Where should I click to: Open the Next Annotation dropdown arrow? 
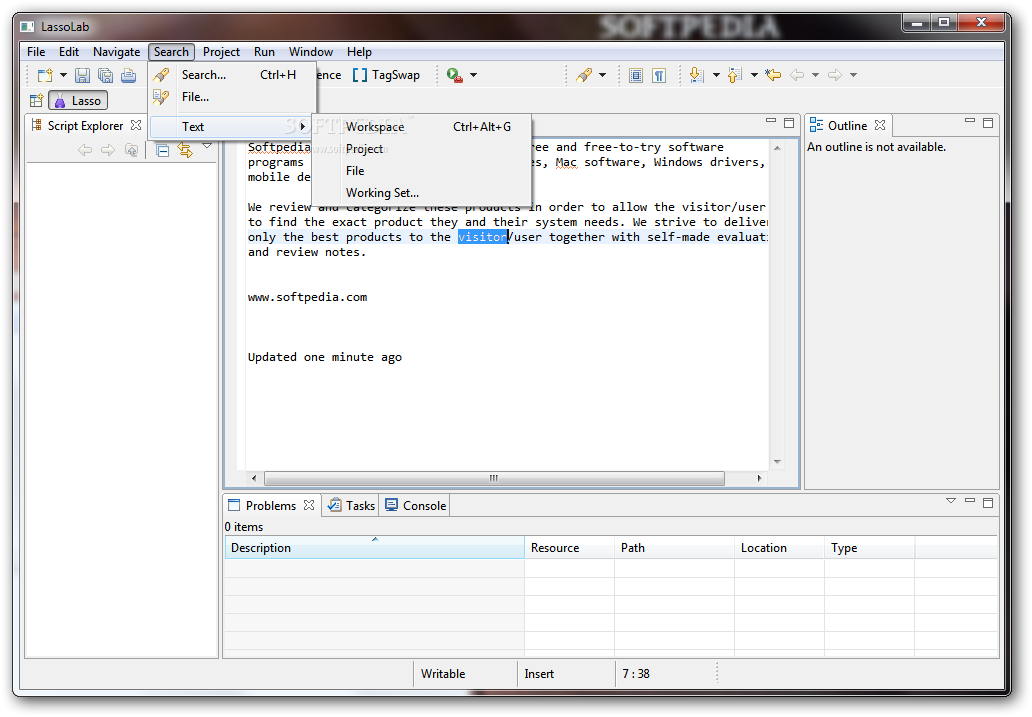tap(716, 75)
